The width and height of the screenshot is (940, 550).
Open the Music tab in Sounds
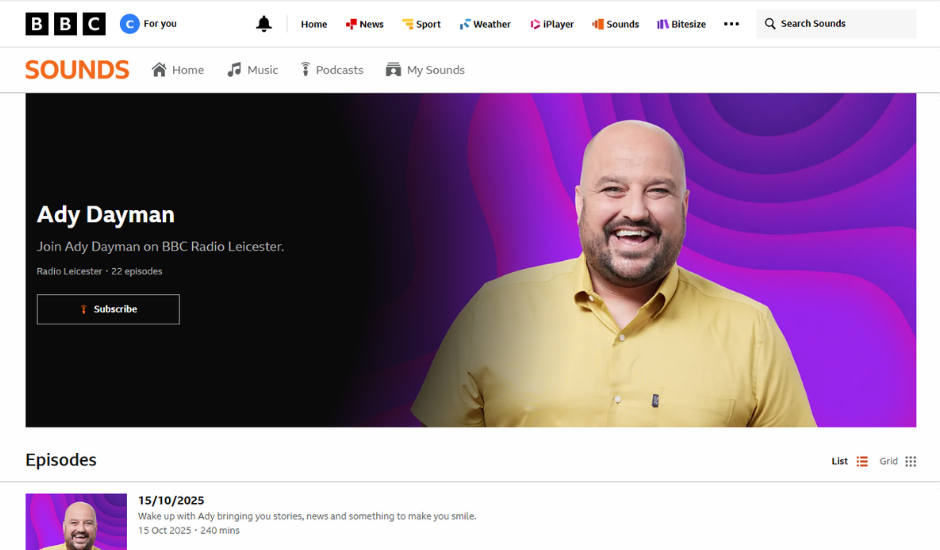pos(253,70)
